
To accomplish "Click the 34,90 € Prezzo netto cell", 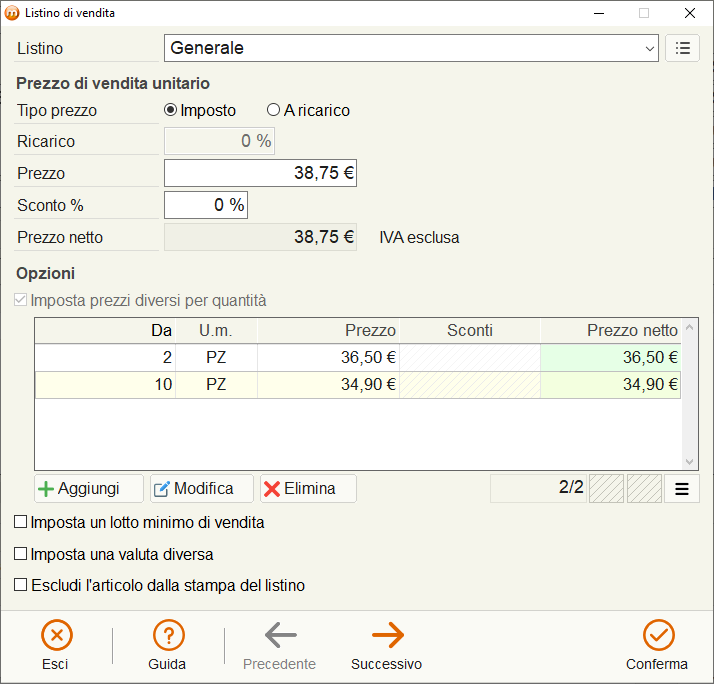I will pyautogui.click(x=611, y=385).
